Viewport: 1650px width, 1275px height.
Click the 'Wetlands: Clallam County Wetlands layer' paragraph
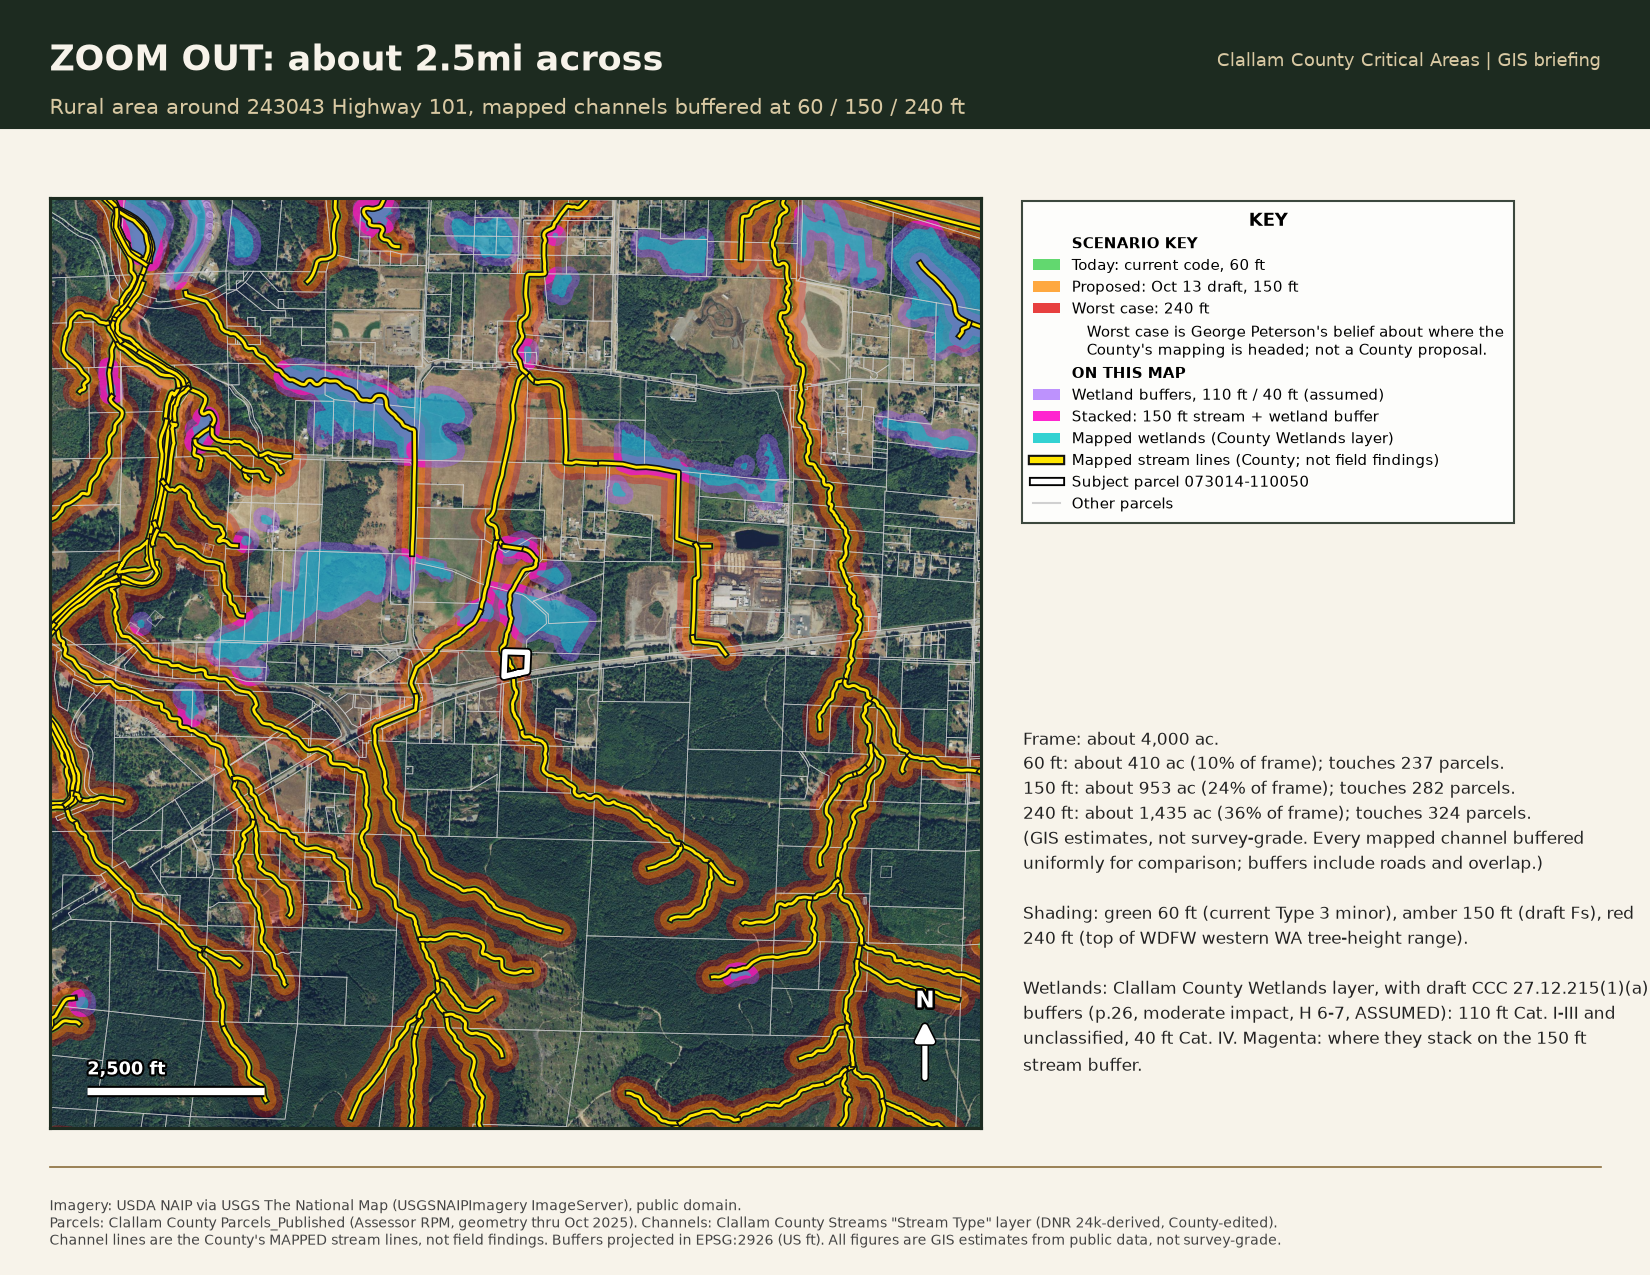click(1335, 1026)
